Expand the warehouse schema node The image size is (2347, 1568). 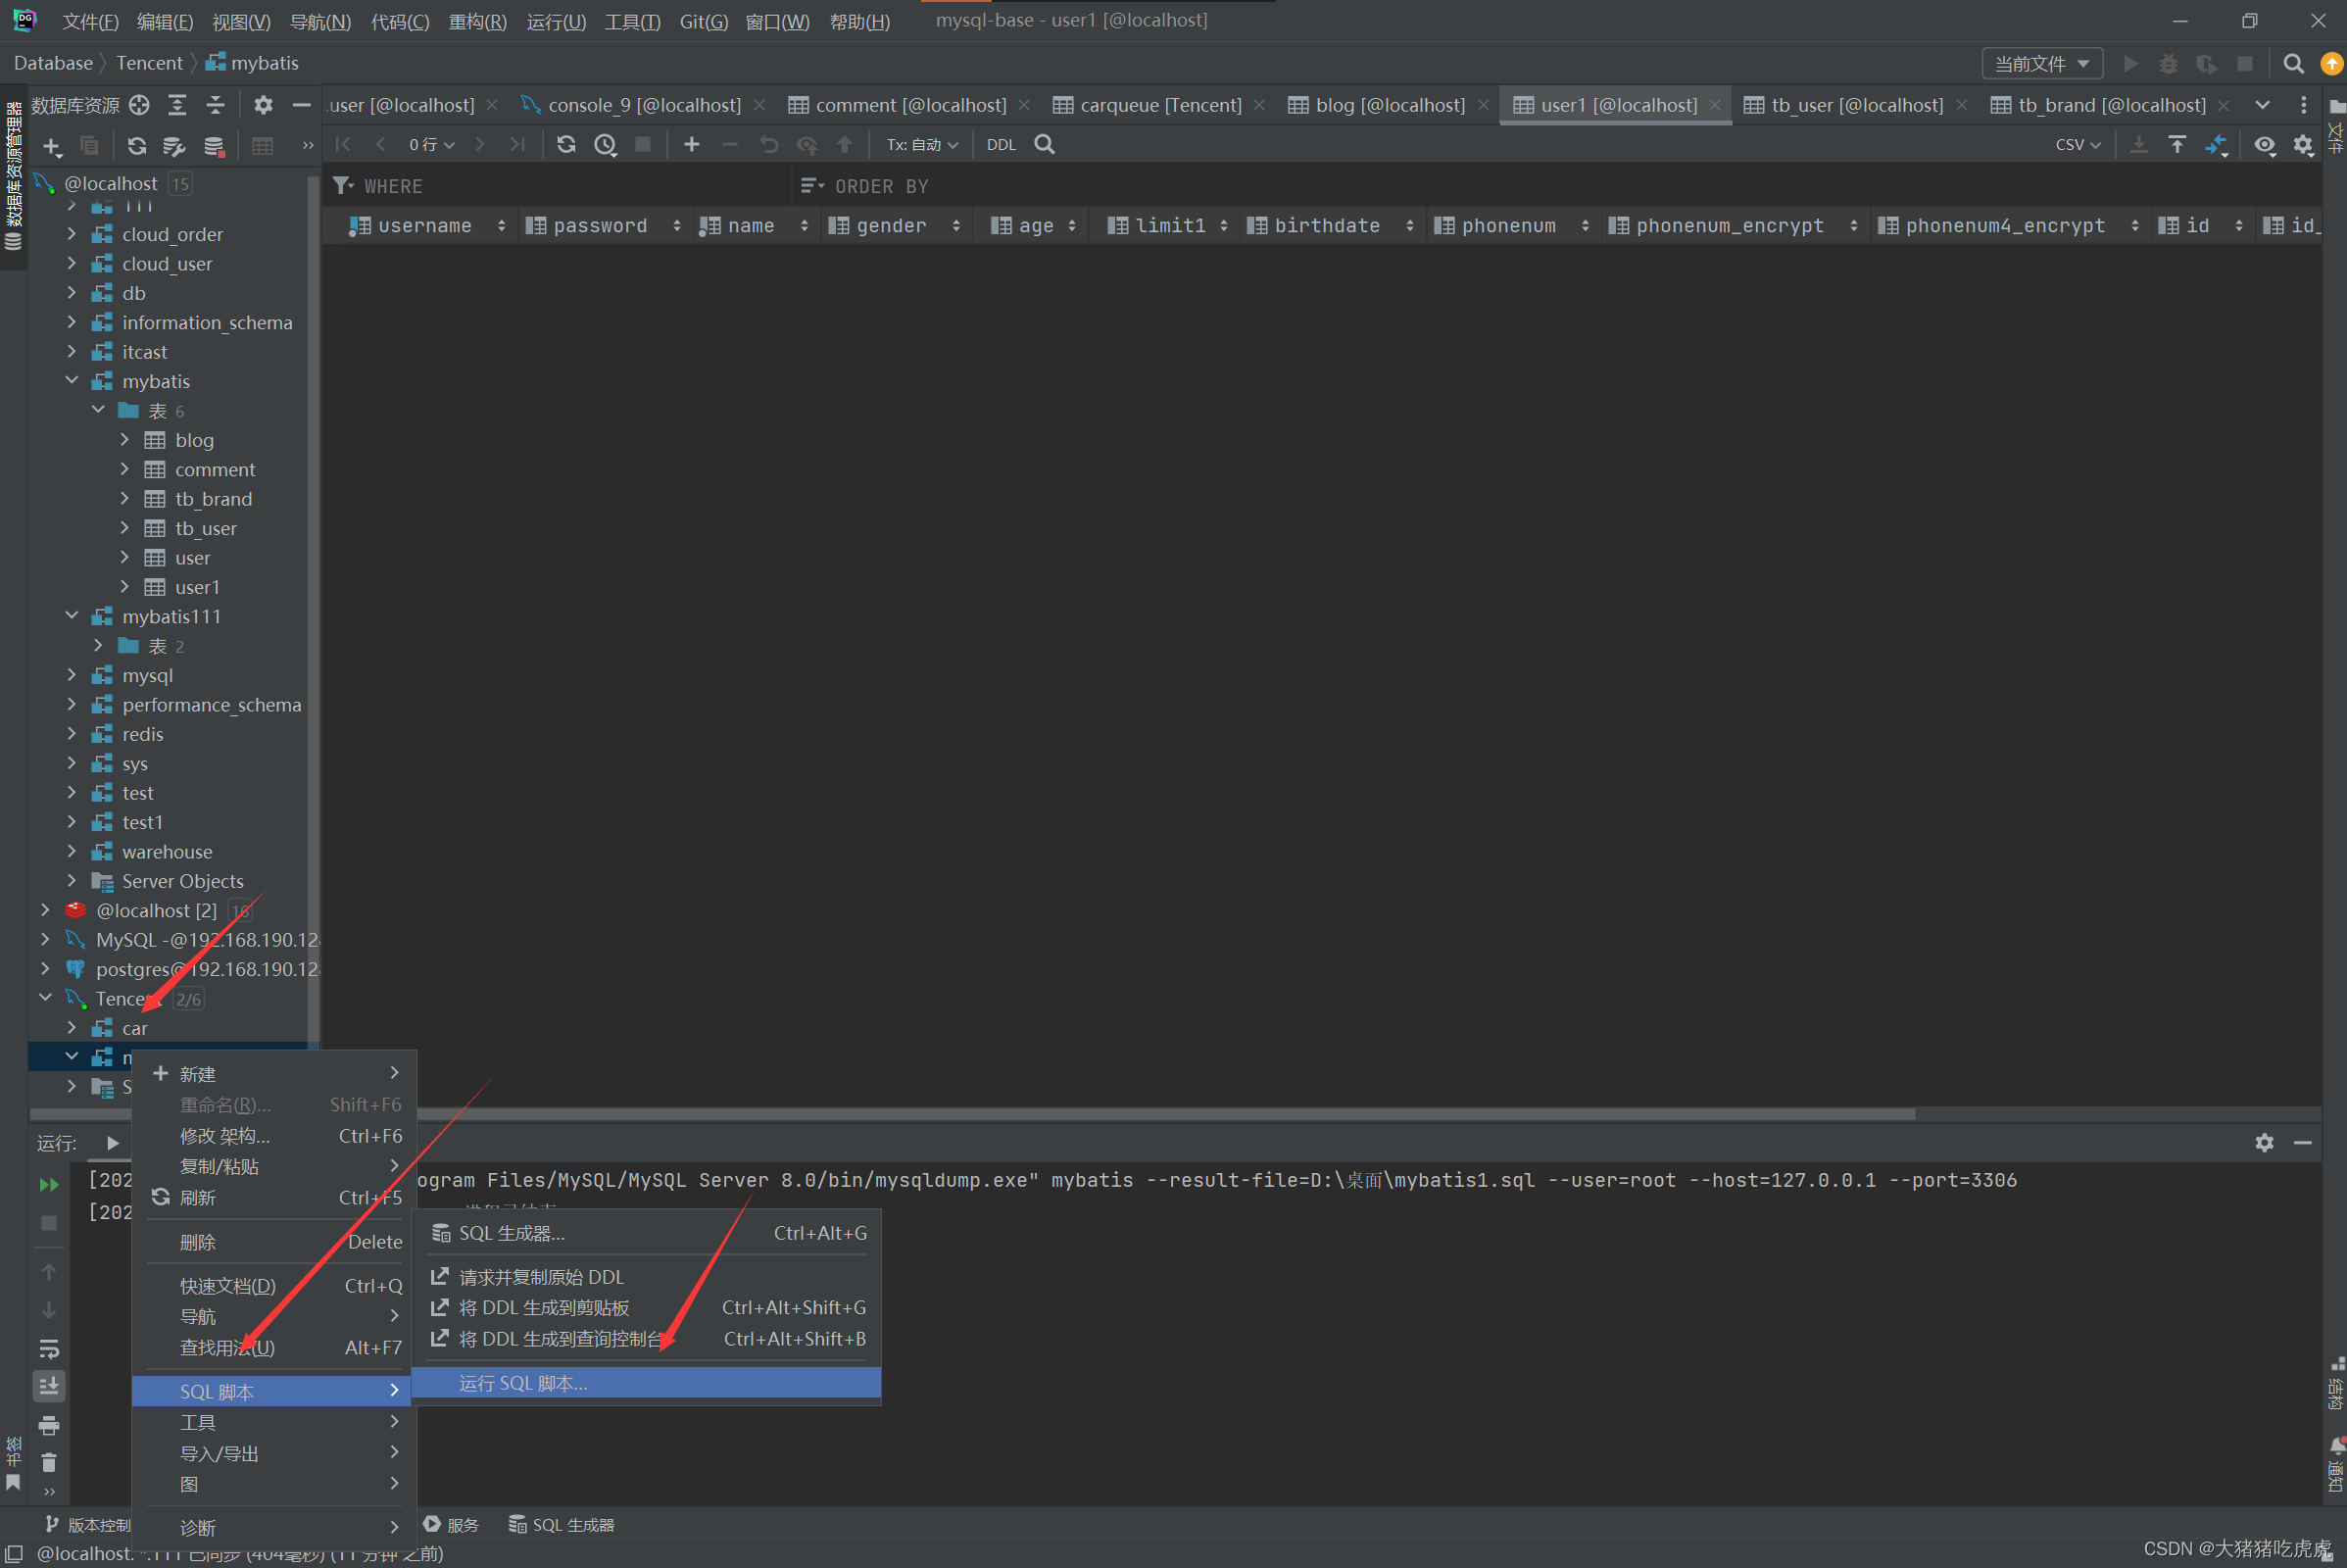pyautogui.click(x=72, y=851)
